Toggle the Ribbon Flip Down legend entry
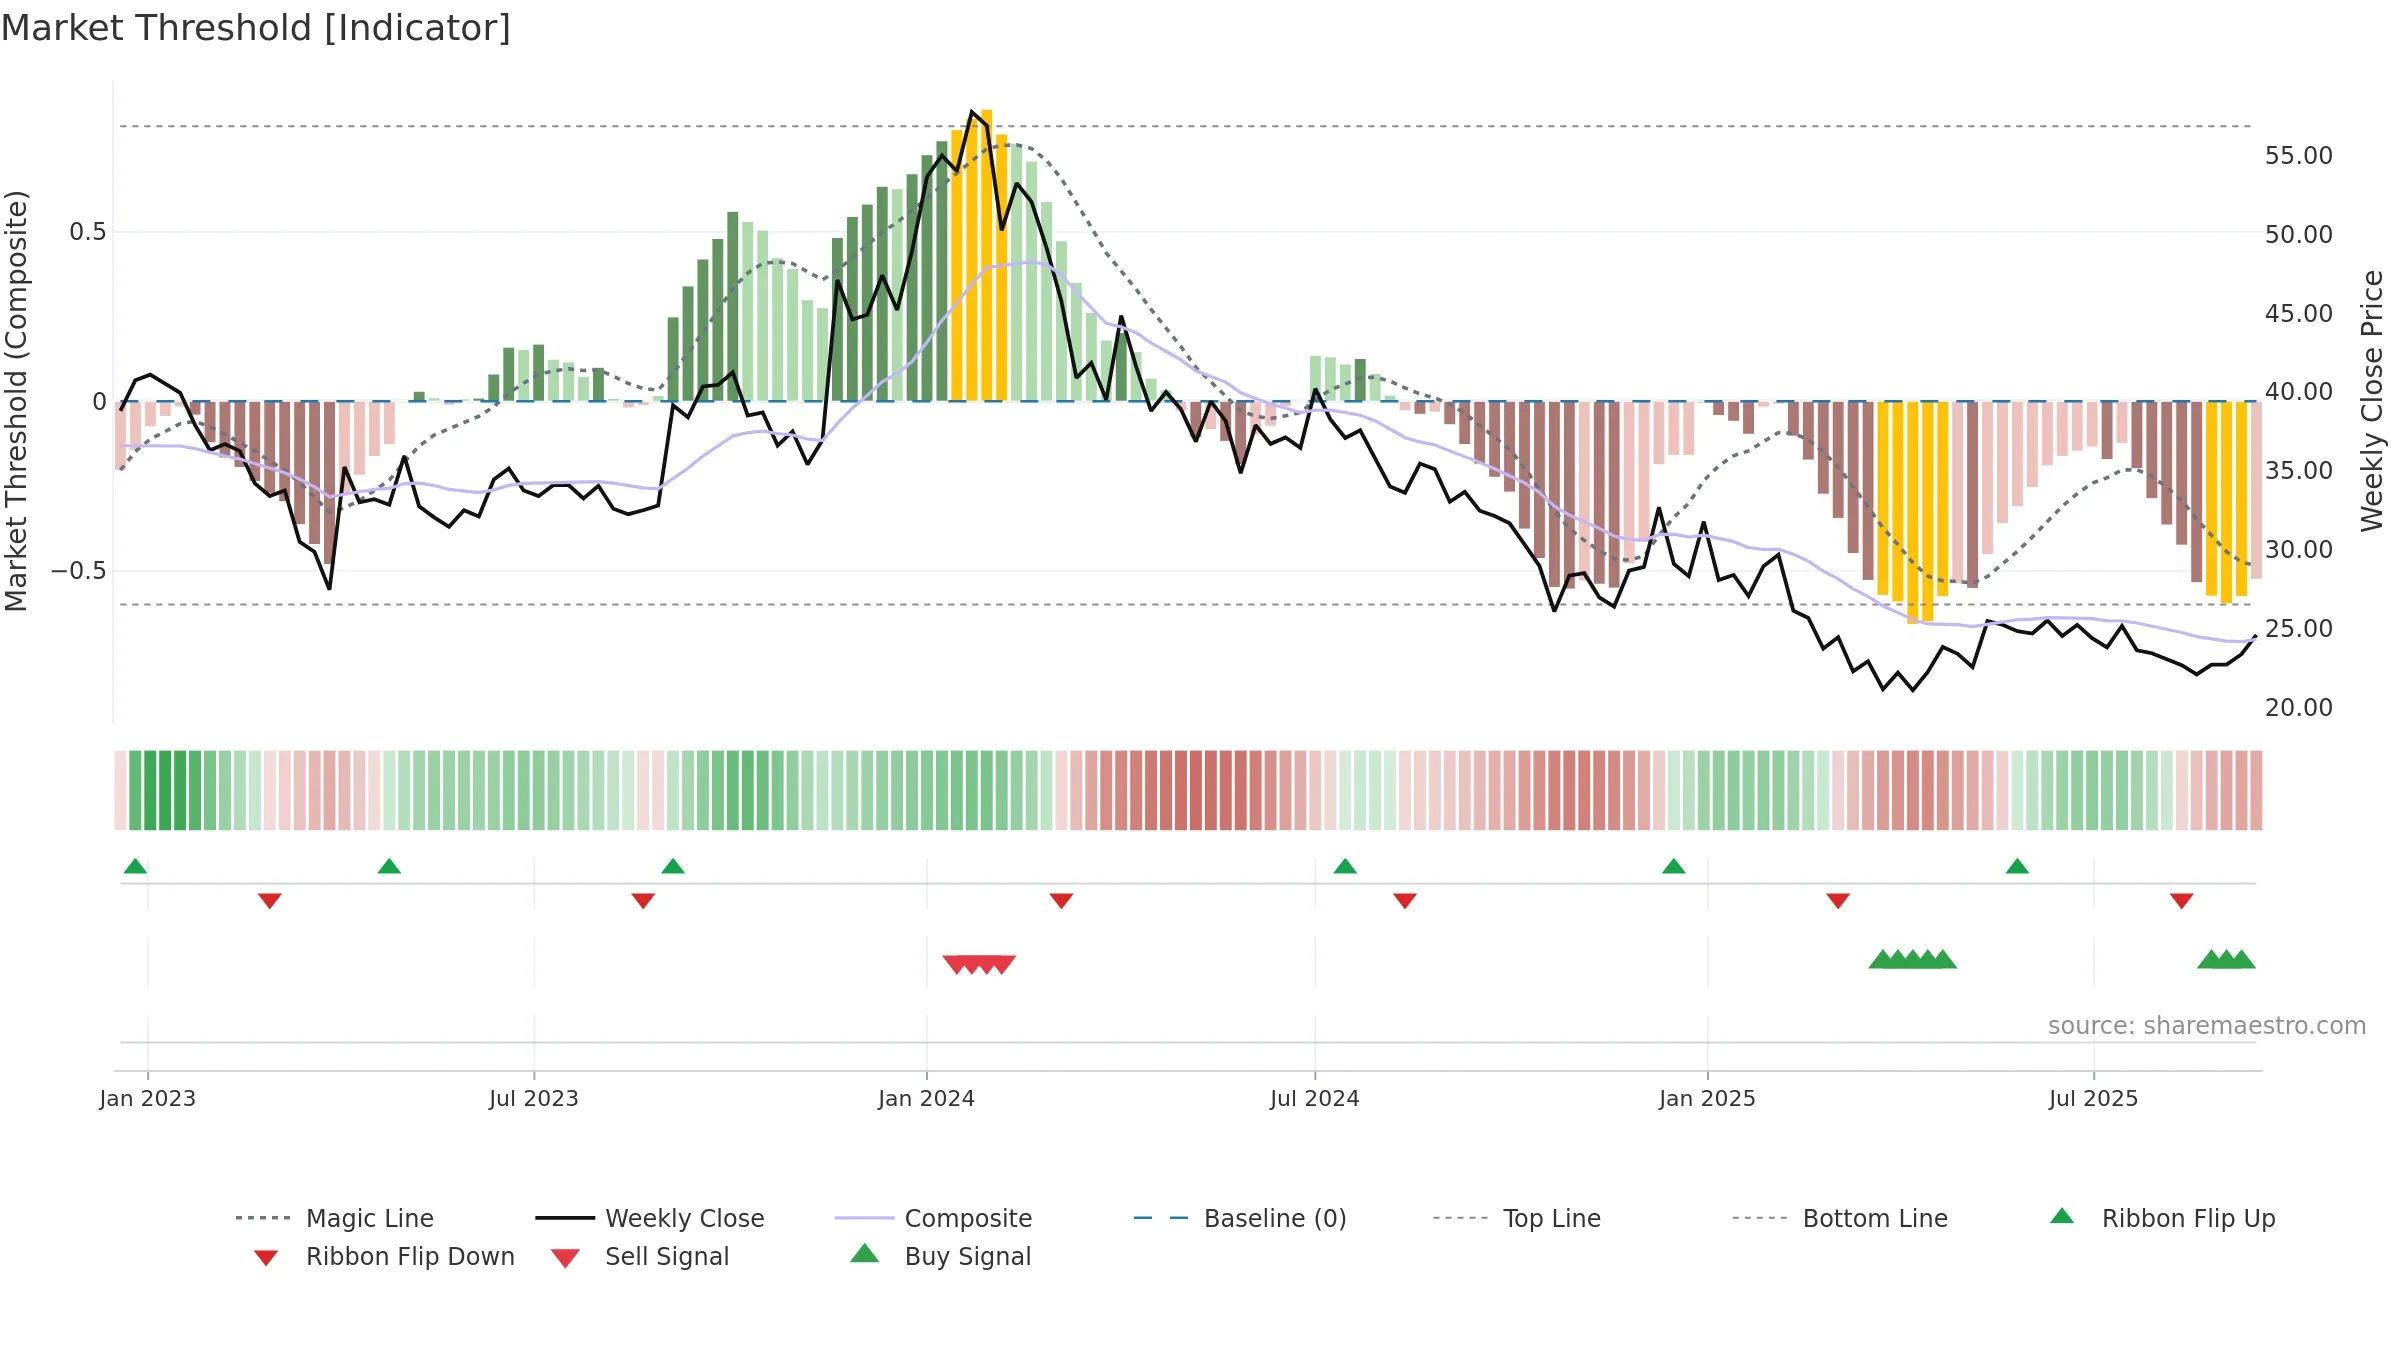 click(x=383, y=1256)
